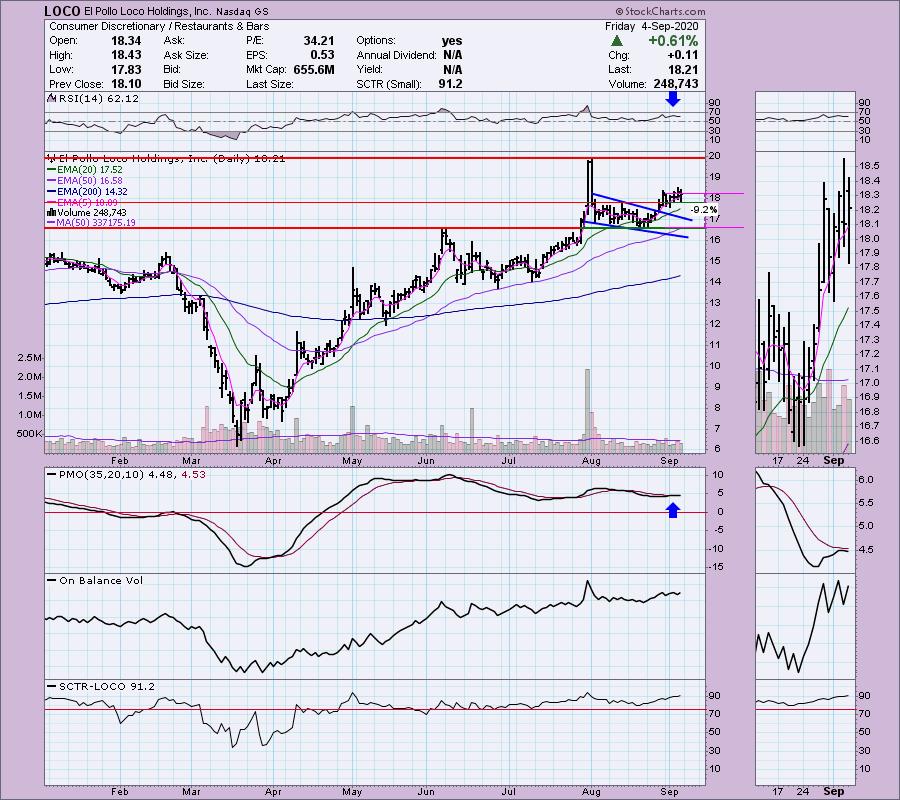Click the 'SCTR (Small):' label in header
Screen dimensions: 900x800
[389, 84]
